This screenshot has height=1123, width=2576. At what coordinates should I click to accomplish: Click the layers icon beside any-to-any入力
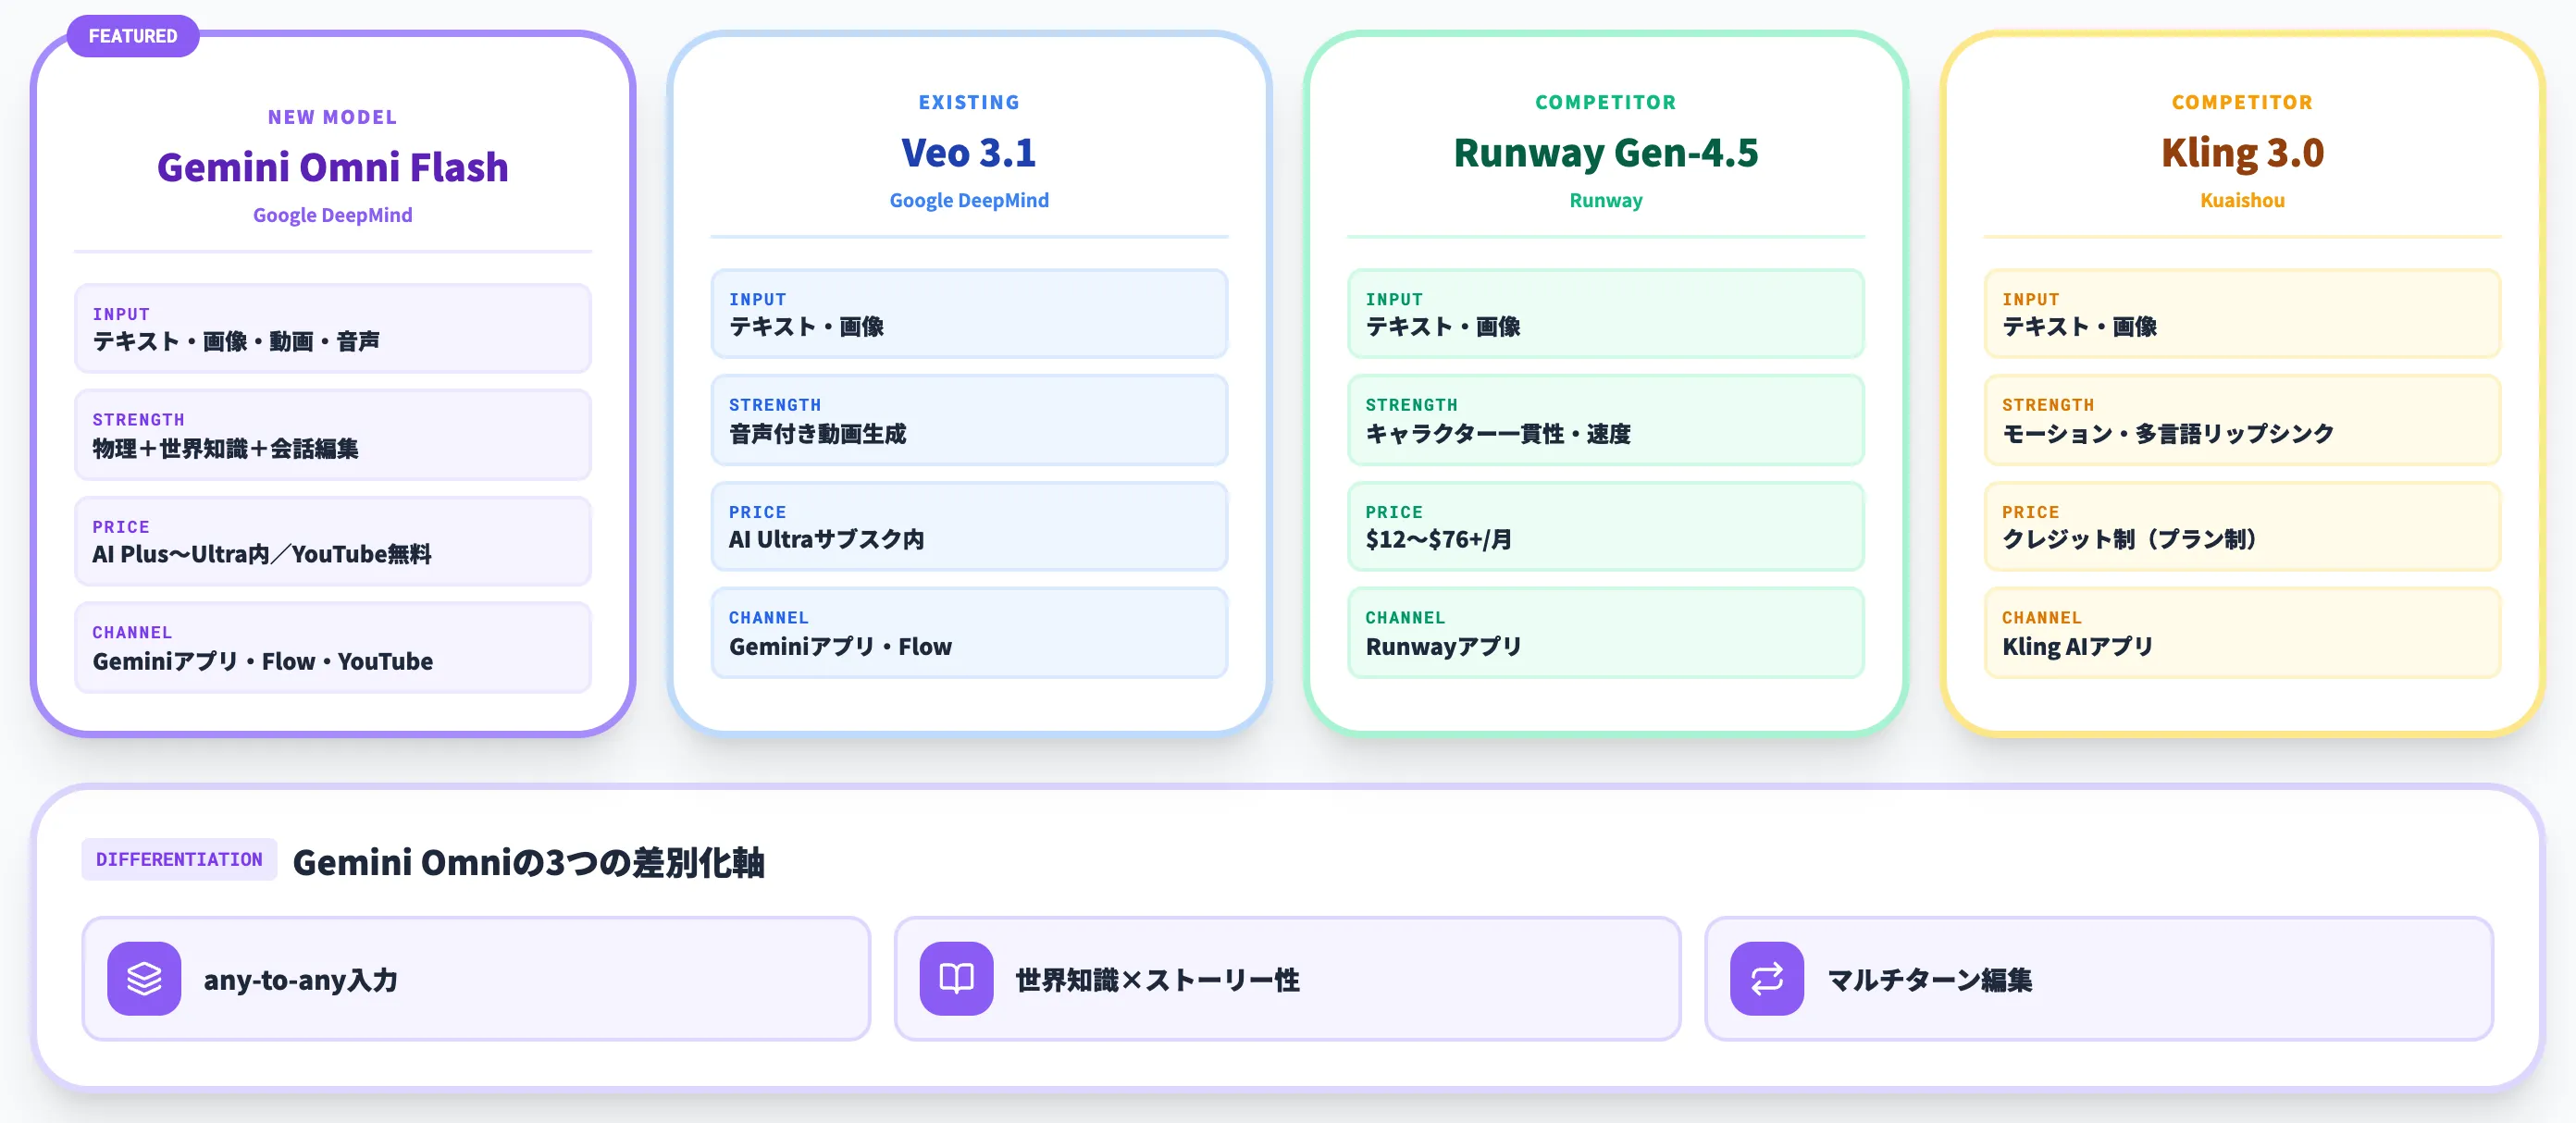click(144, 978)
